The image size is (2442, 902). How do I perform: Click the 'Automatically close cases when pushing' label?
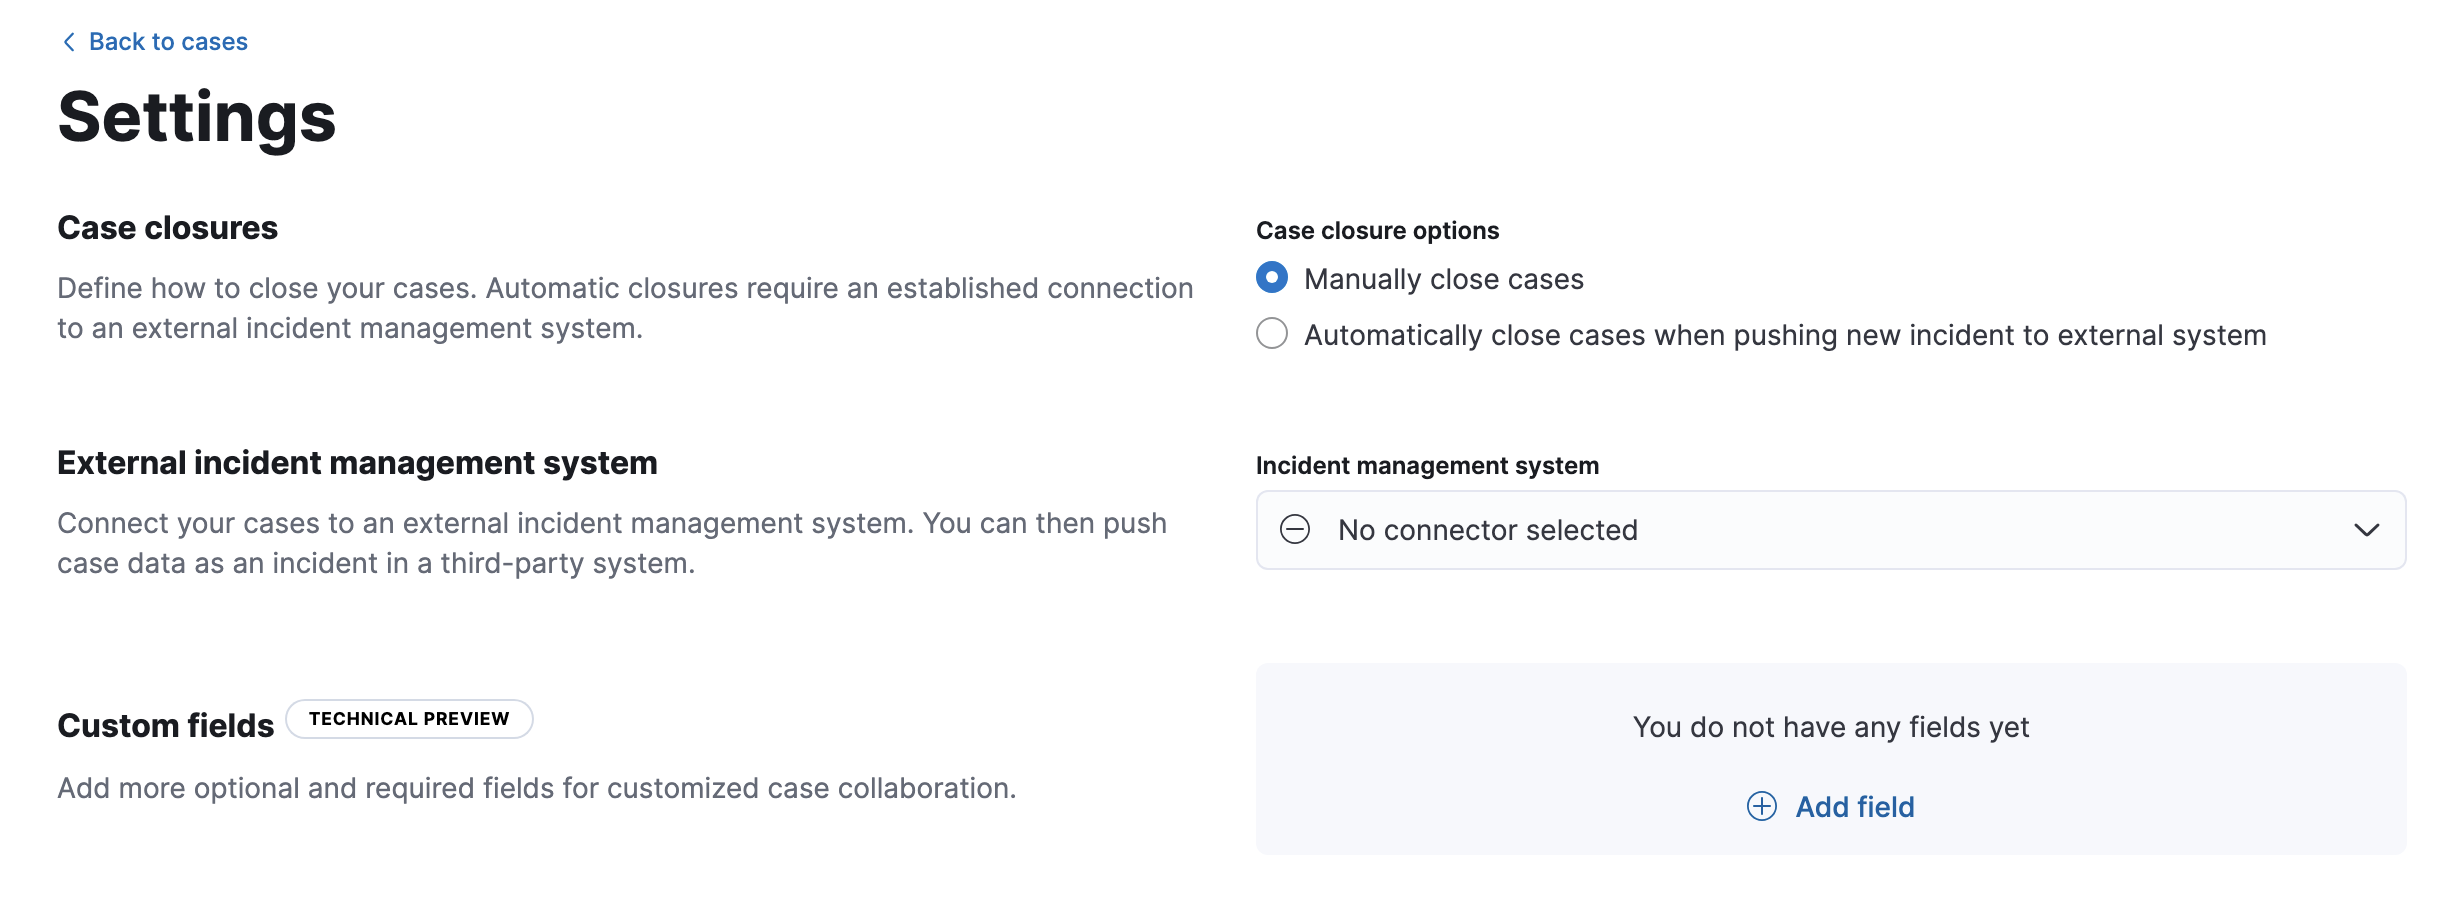(1784, 335)
